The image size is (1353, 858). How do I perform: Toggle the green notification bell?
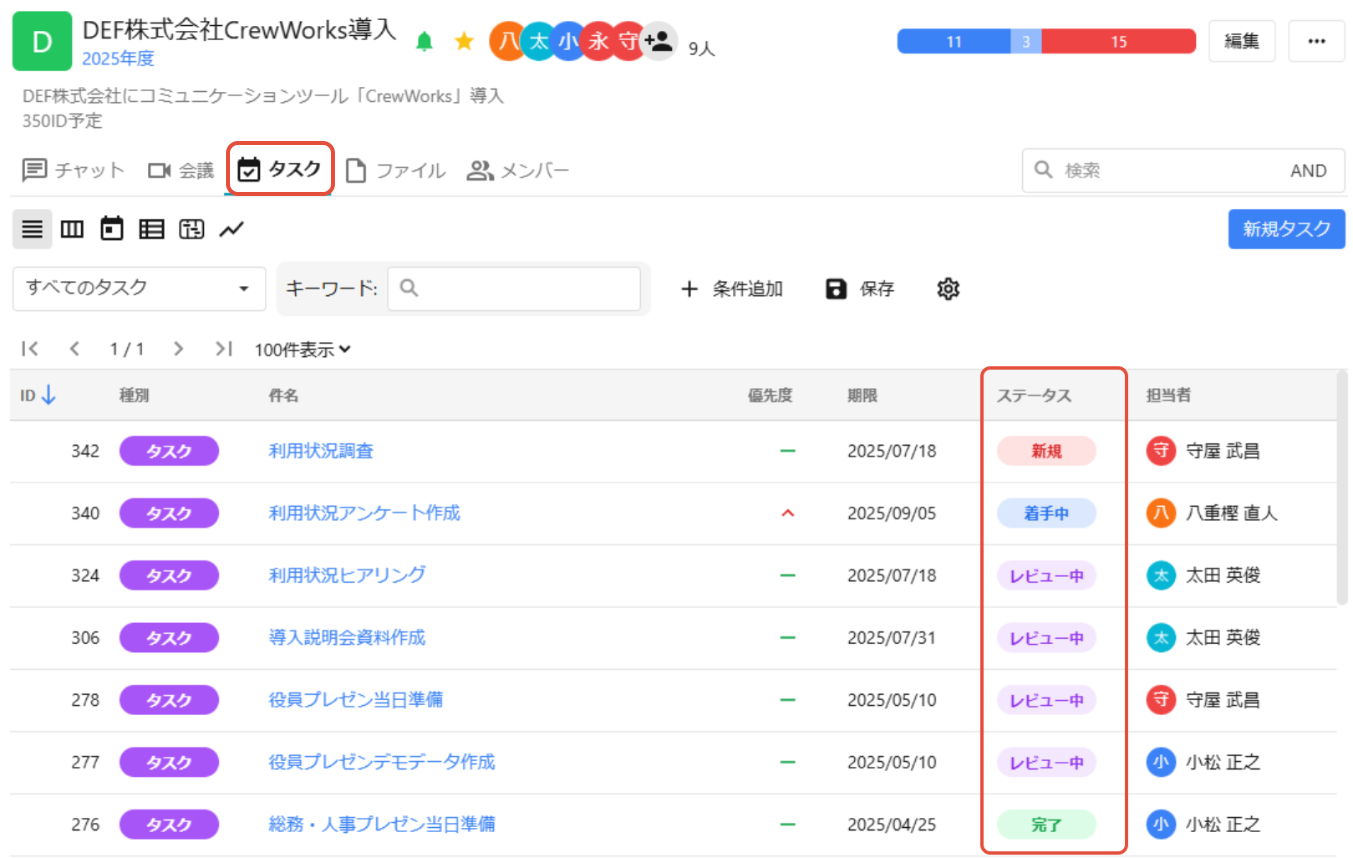[425, 41]
